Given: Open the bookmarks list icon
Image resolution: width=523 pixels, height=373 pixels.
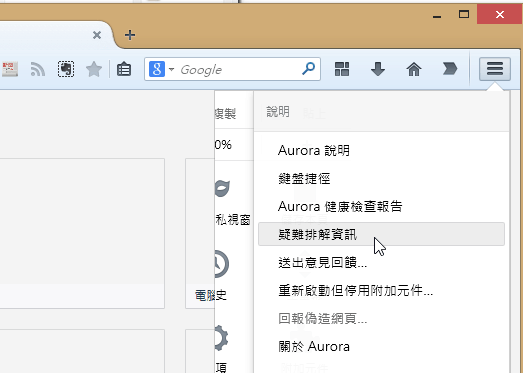Looking at the screenshot, I should [x=124, y=69].
